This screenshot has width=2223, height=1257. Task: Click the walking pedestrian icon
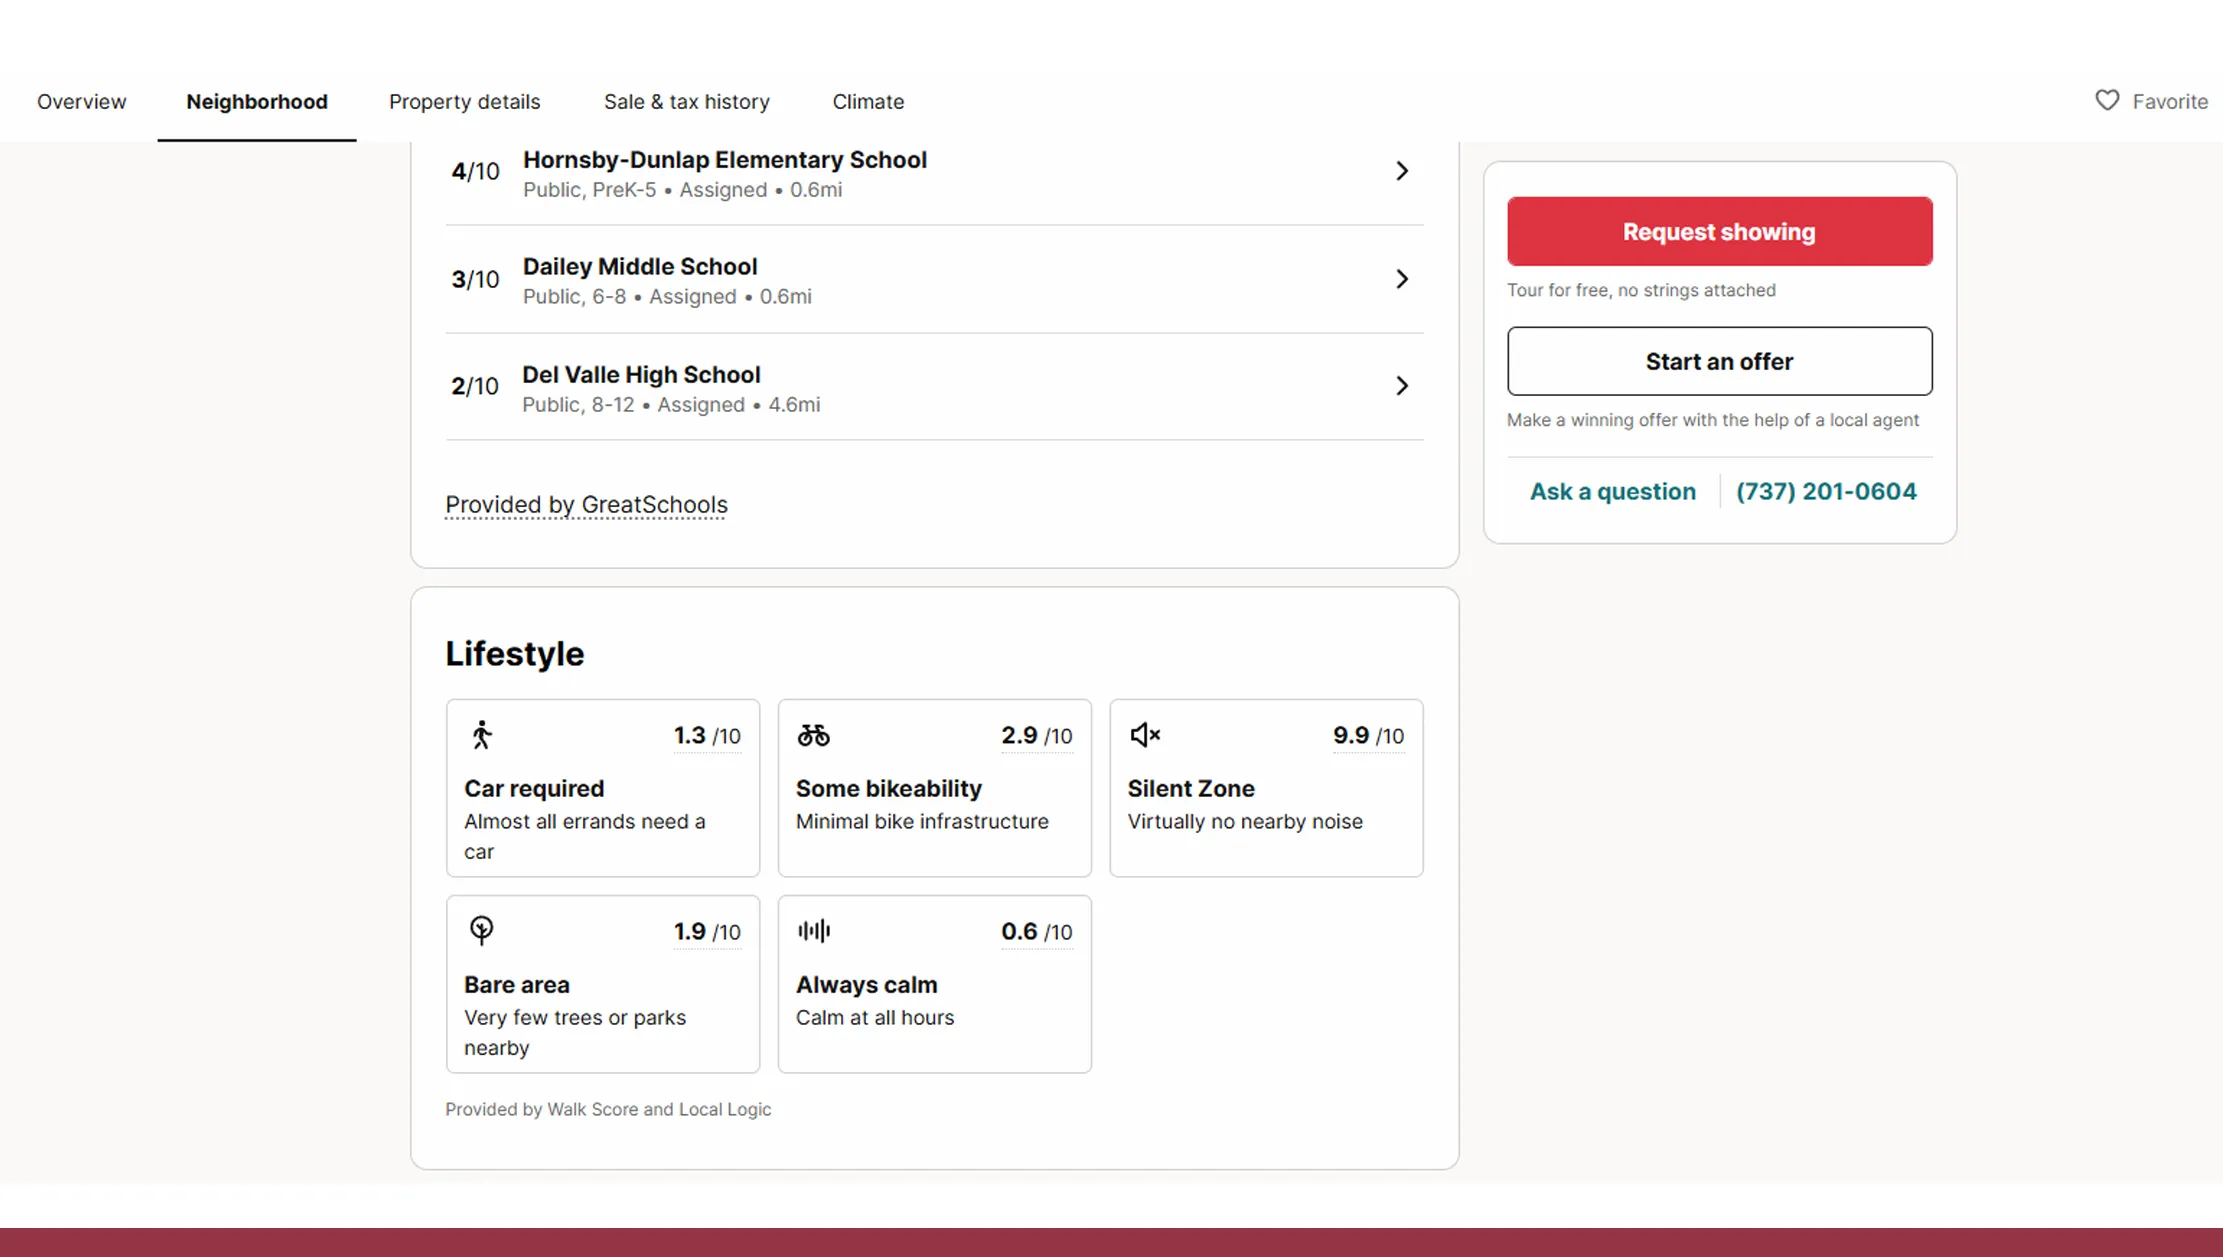[482, 735]
